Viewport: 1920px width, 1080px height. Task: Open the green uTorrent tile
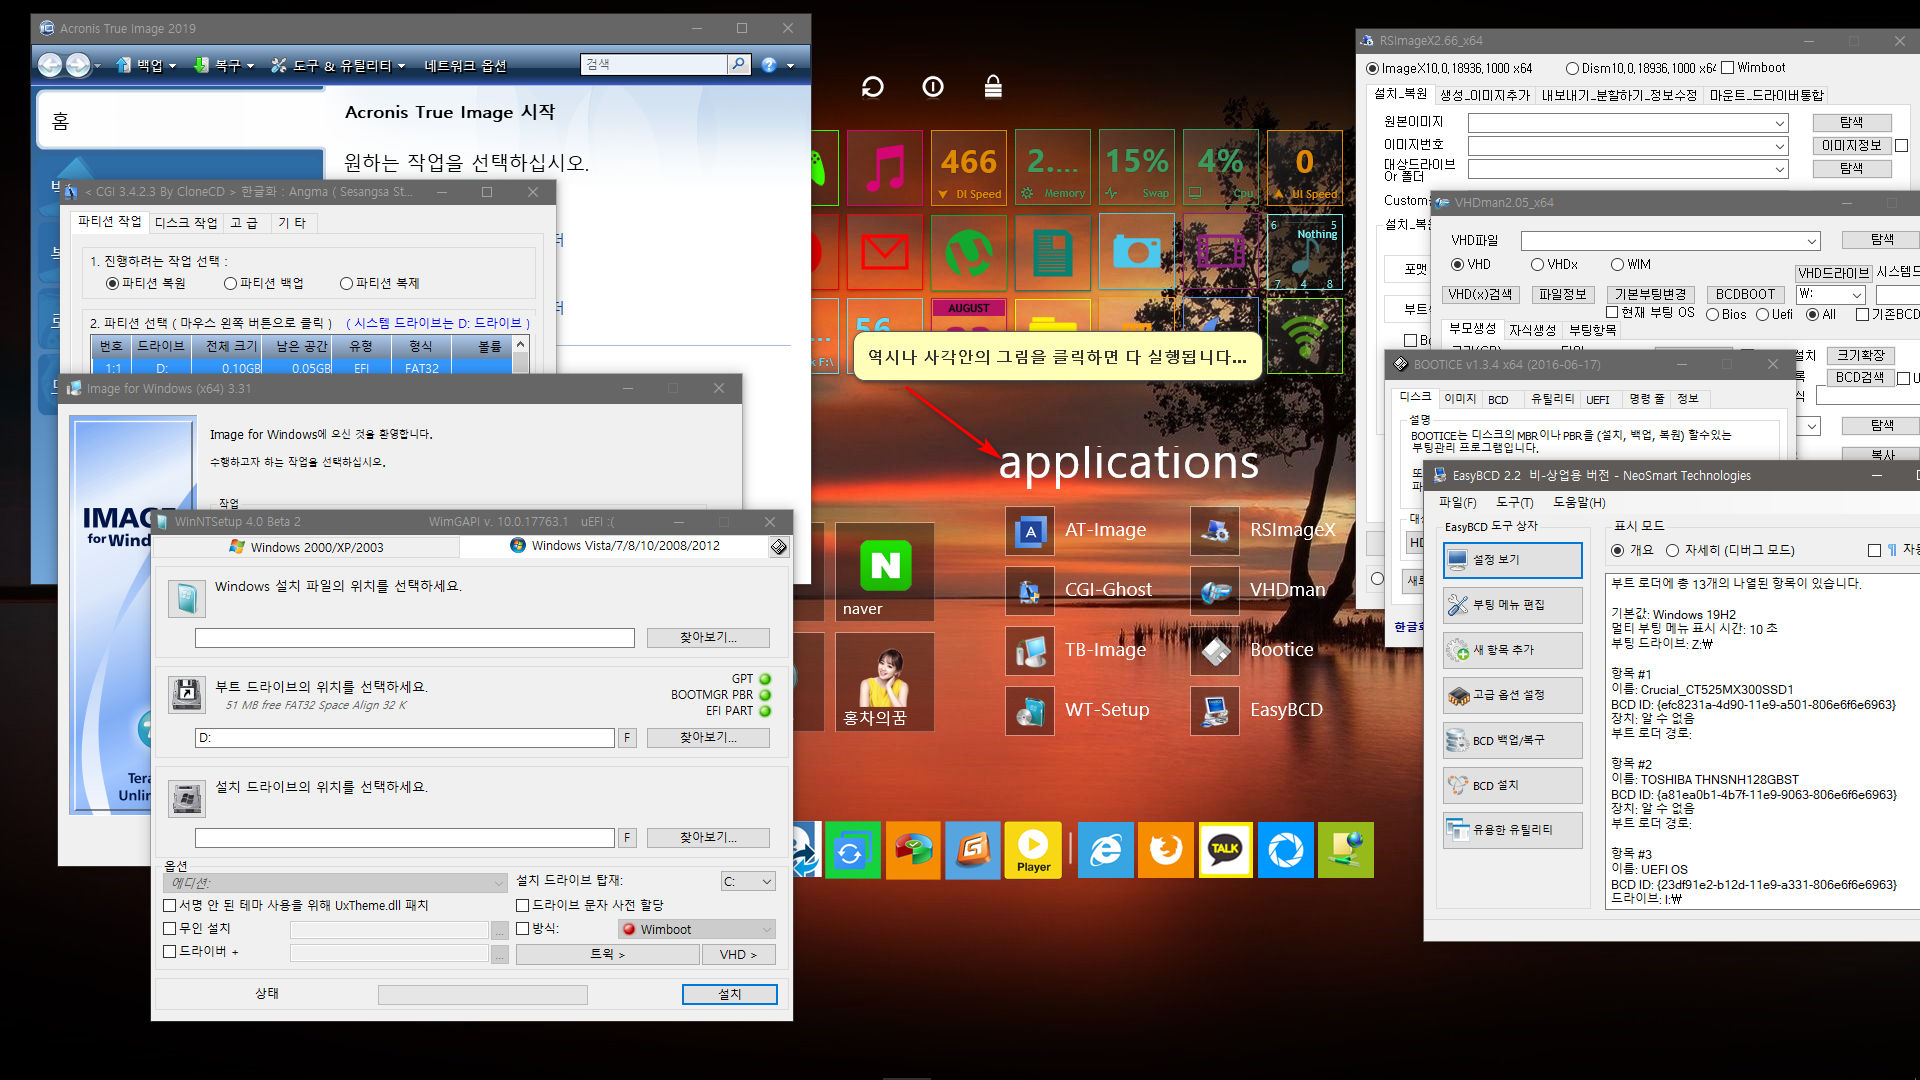click(x=969, y=251)
